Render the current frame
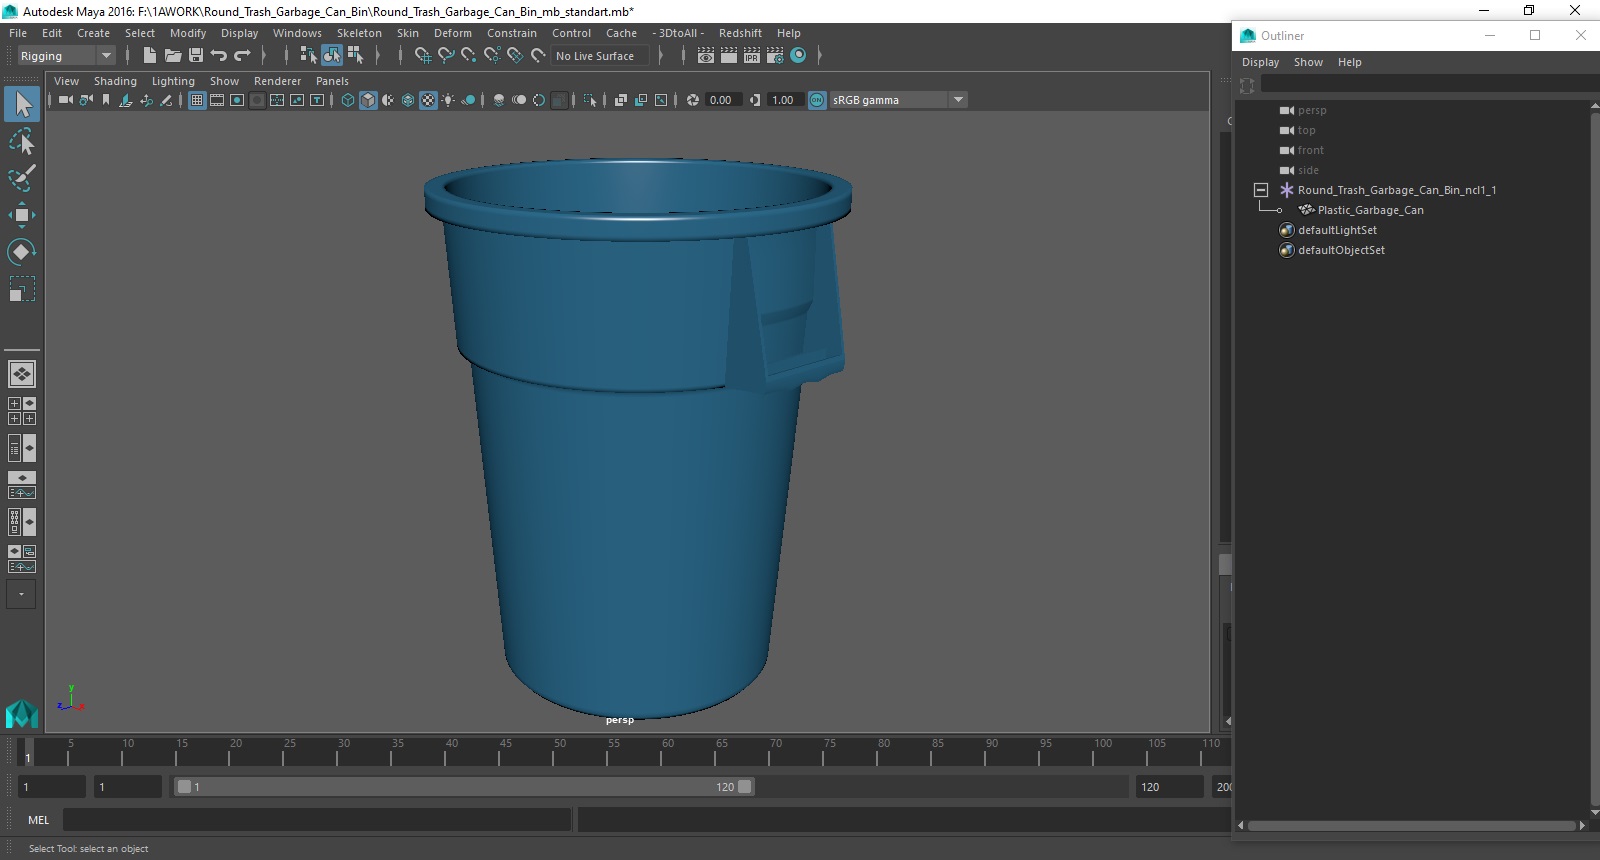 (729, 56)
